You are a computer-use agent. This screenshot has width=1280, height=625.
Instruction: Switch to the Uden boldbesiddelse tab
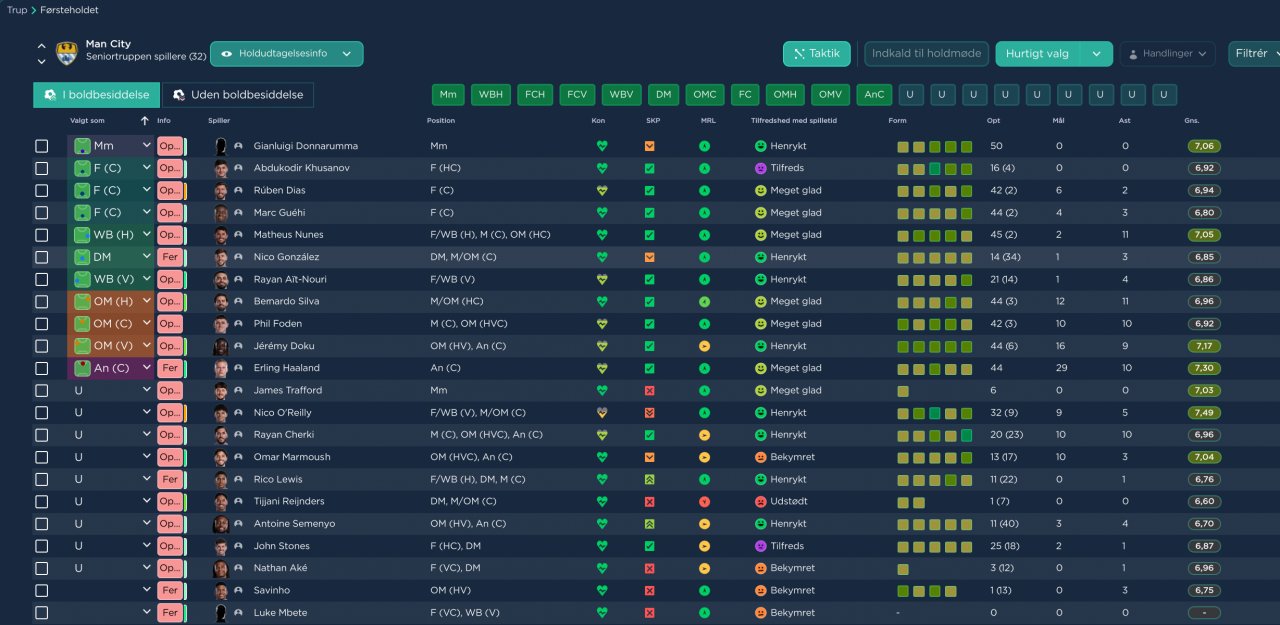(238, 95)
